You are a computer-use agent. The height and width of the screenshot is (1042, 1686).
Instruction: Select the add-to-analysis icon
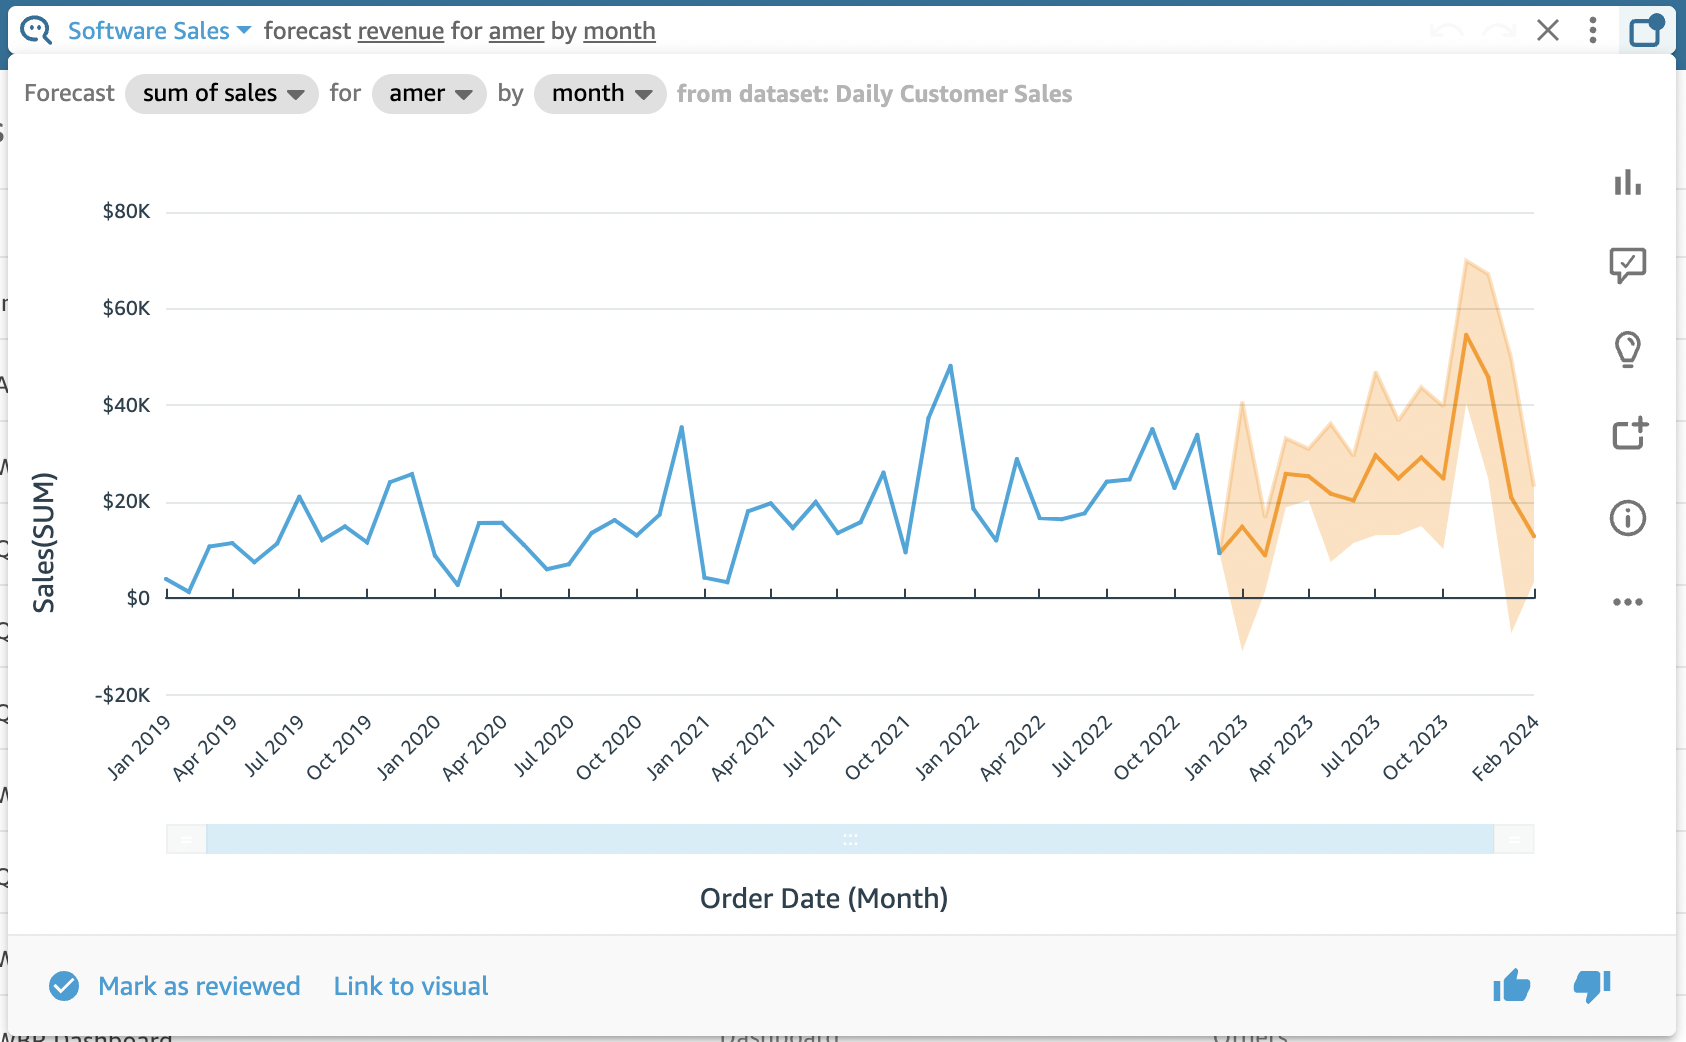click(x=1628, y=433)
